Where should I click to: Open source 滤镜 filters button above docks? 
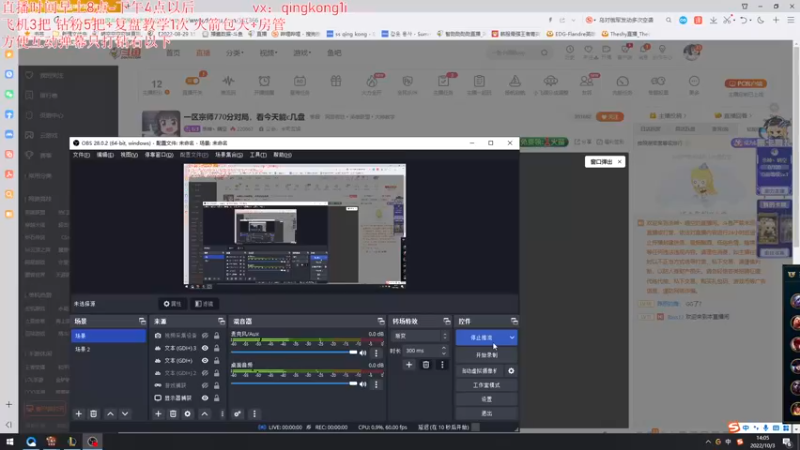coord(205,304)
